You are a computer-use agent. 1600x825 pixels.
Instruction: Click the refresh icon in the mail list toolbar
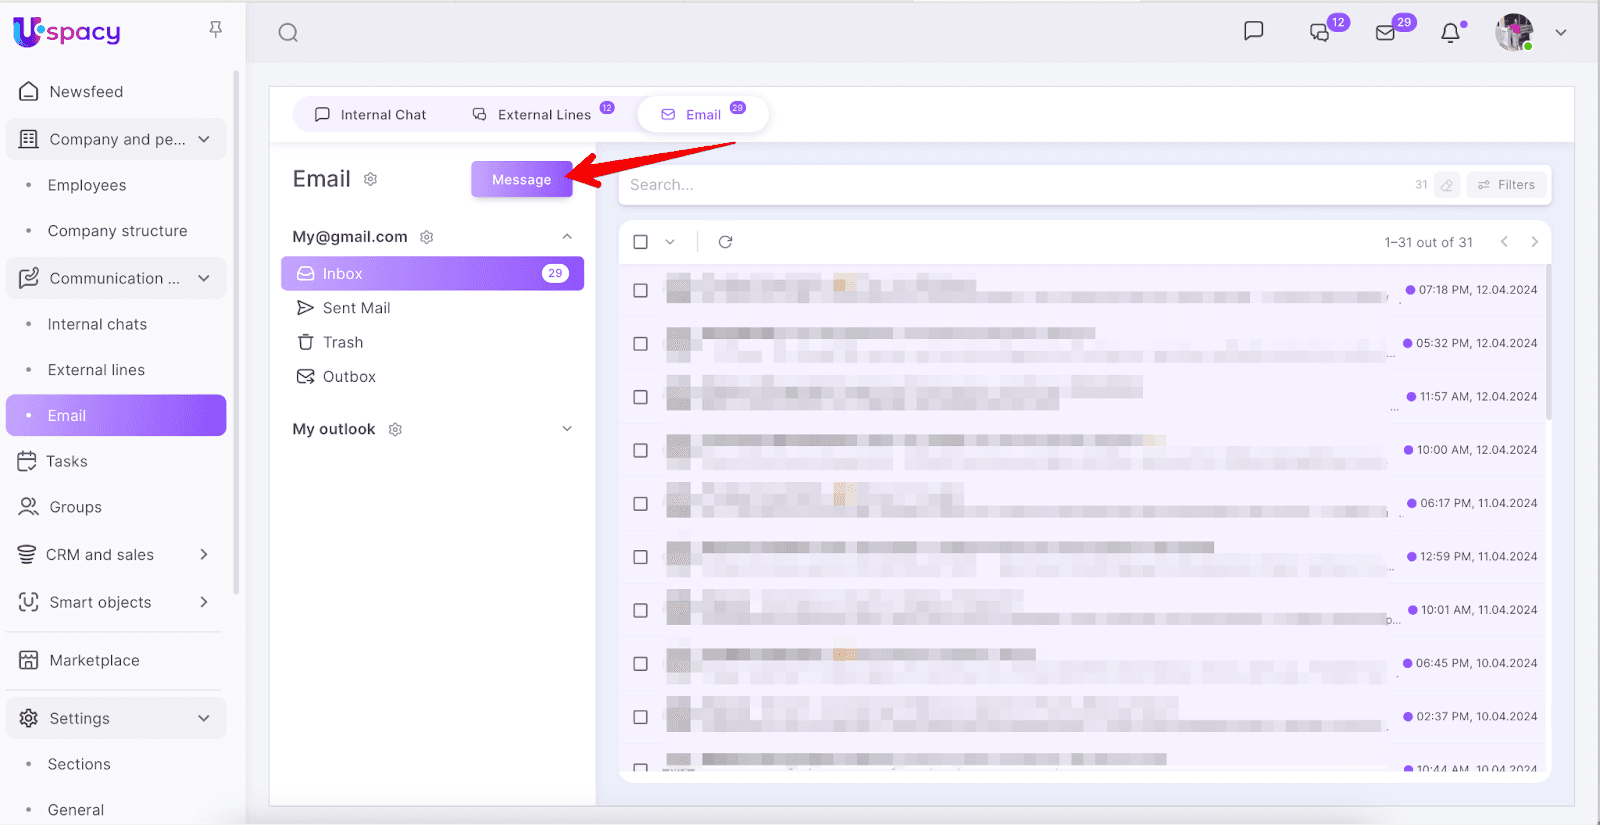pyautogui.click(x=725, y=242)
